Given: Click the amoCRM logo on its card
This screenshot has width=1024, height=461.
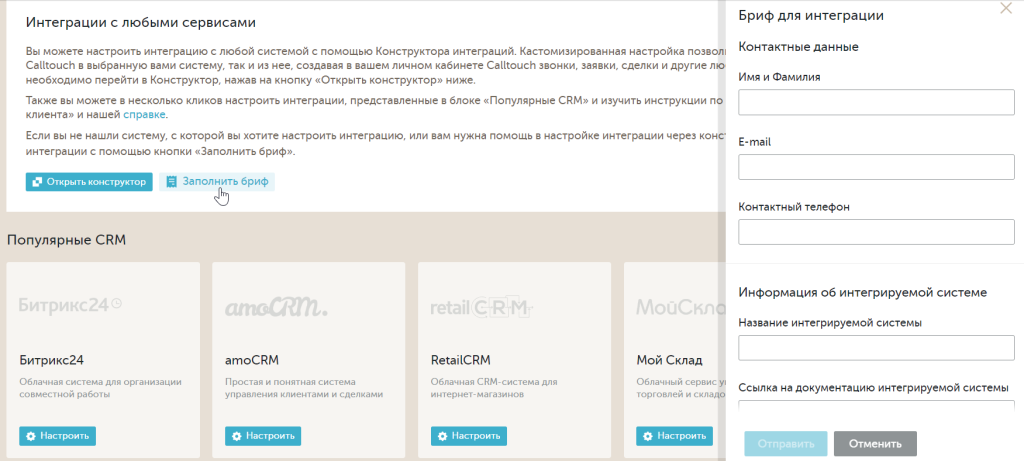Looking at the screenshot, I should click(x=276, y=307).
